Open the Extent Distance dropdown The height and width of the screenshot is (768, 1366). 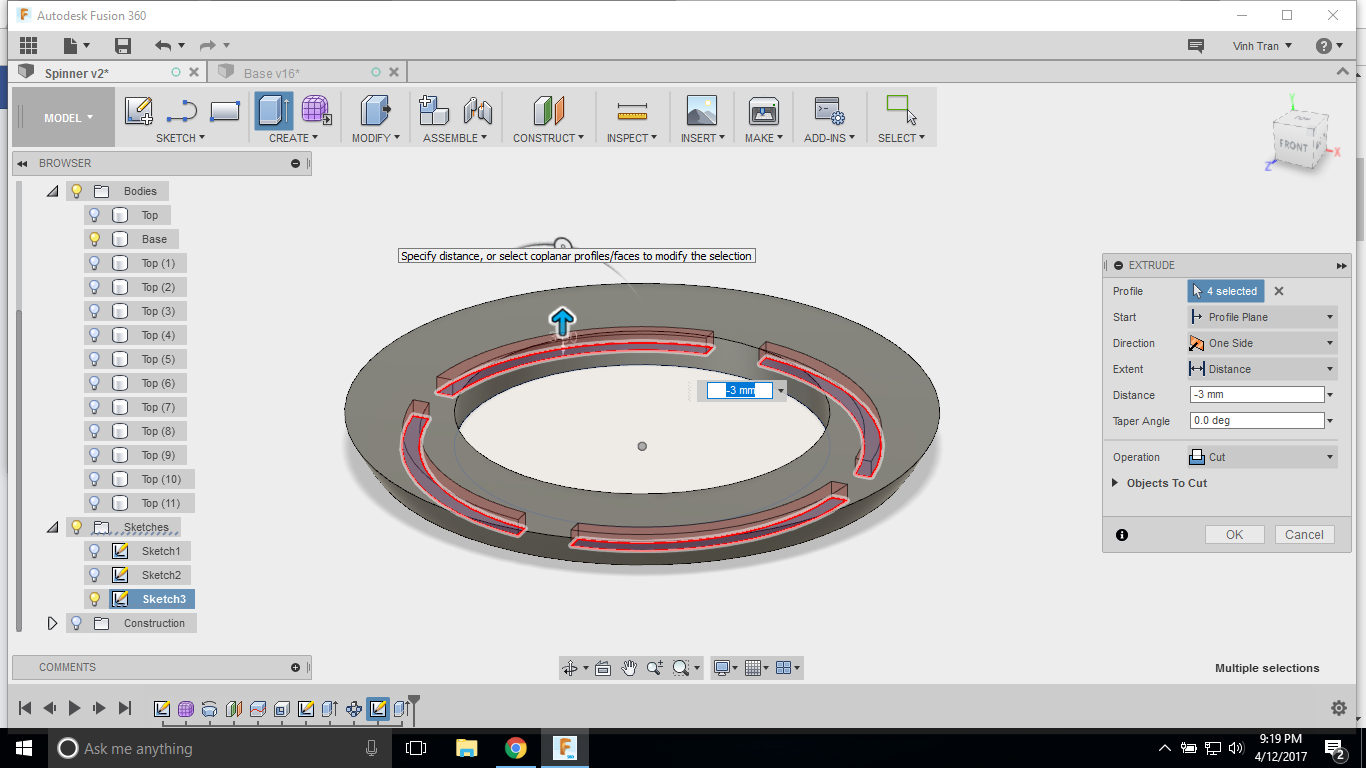tap(1262, 369)
